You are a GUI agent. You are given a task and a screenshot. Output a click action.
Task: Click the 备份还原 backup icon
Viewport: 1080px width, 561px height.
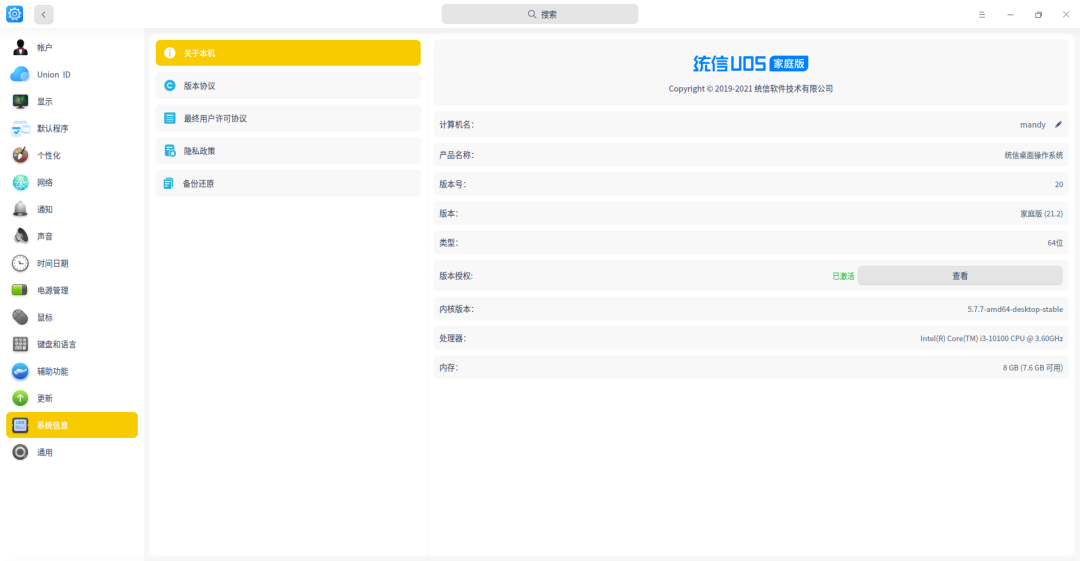pos(169,183)
